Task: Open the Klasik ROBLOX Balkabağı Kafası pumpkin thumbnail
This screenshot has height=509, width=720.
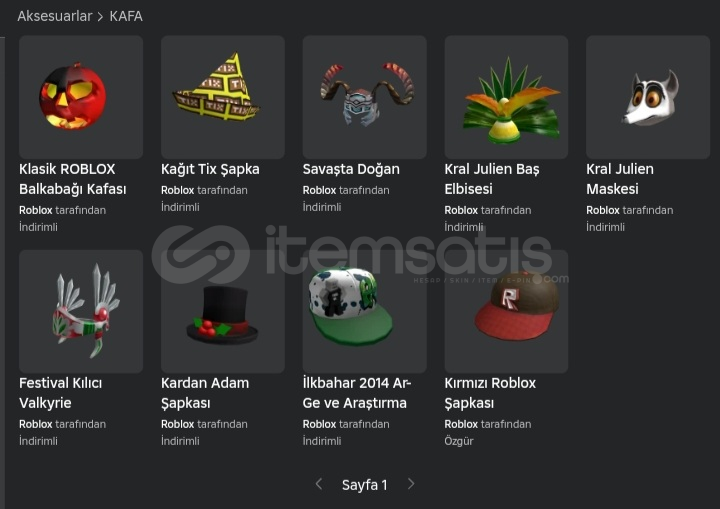Action: coord(81,97)
